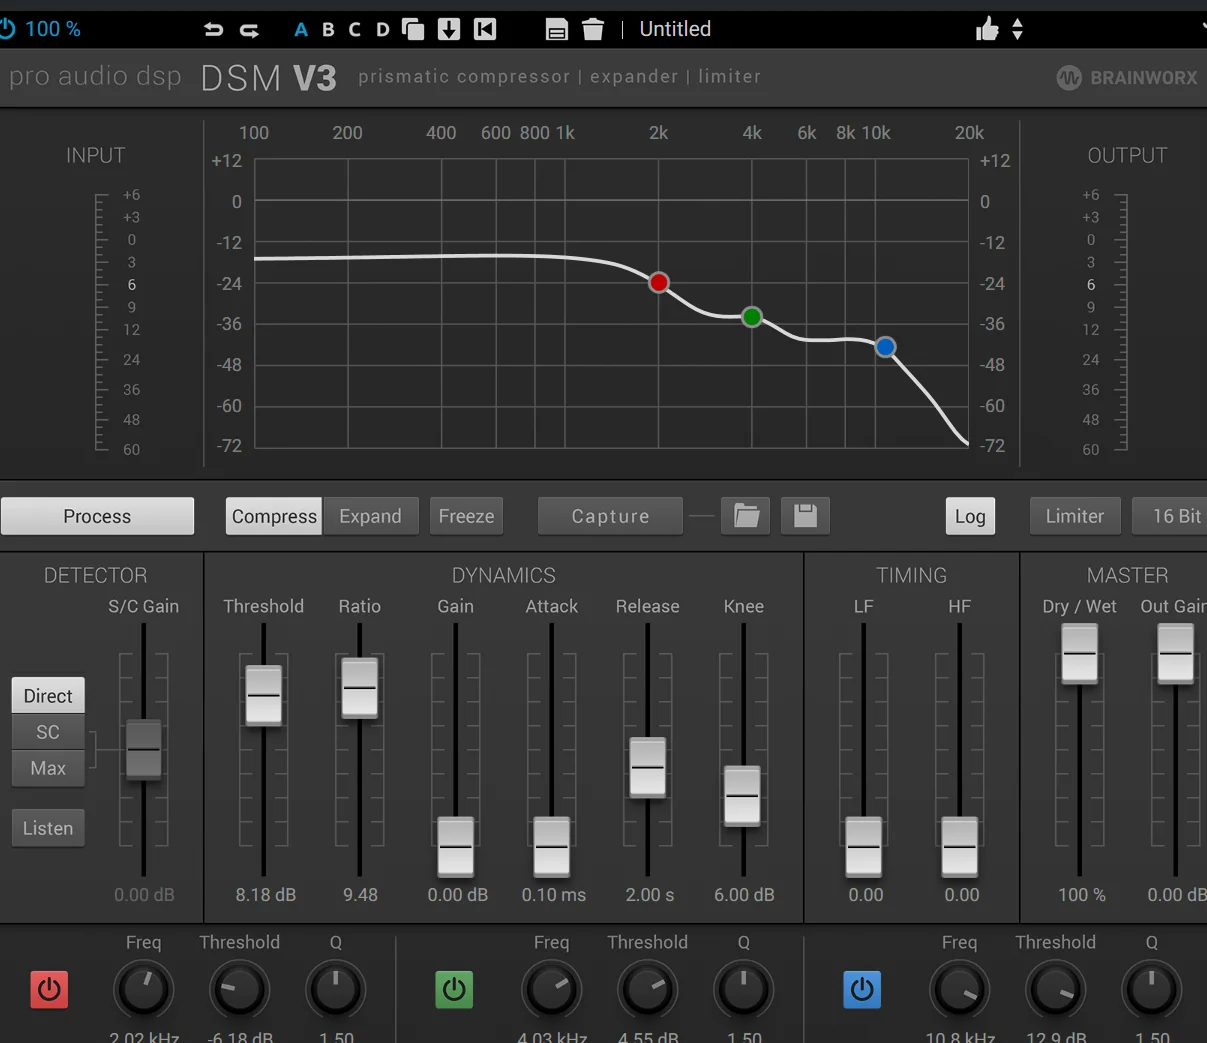Image resolution: width=1207 pixels, height=1043 pixels.
Task: Click the plugin power icon beside 100 %
Action: point(7,28)
